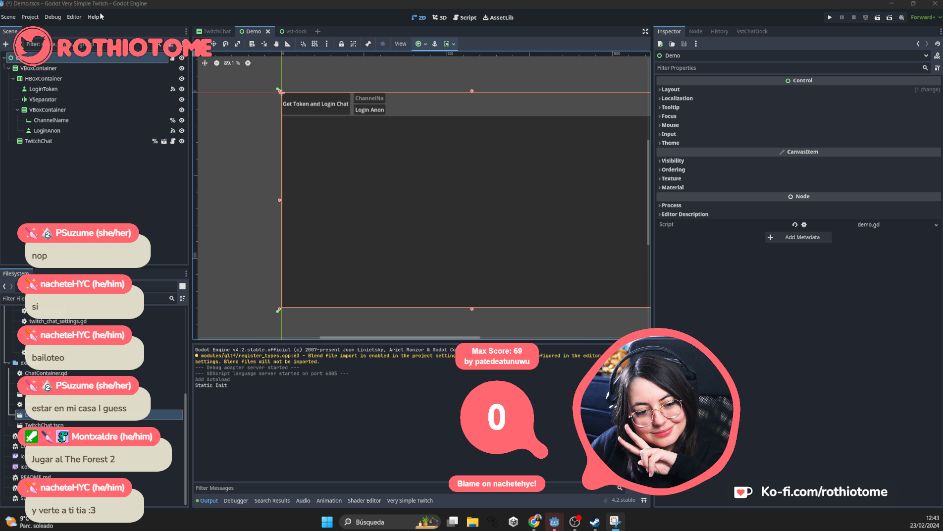Open Inspector extra options menu
The width and height of the screenshot is (943, 531).
696,44
